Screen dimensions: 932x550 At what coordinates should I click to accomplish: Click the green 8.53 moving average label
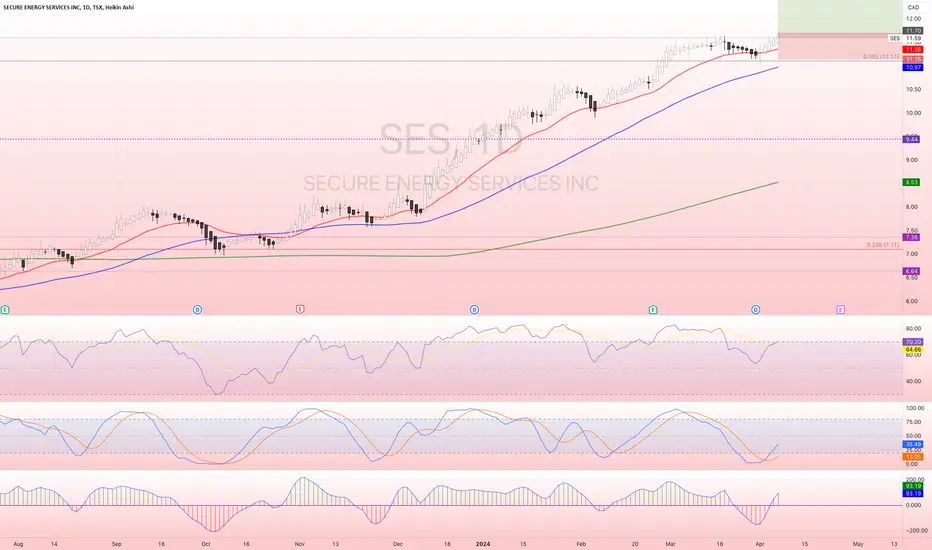912,182
